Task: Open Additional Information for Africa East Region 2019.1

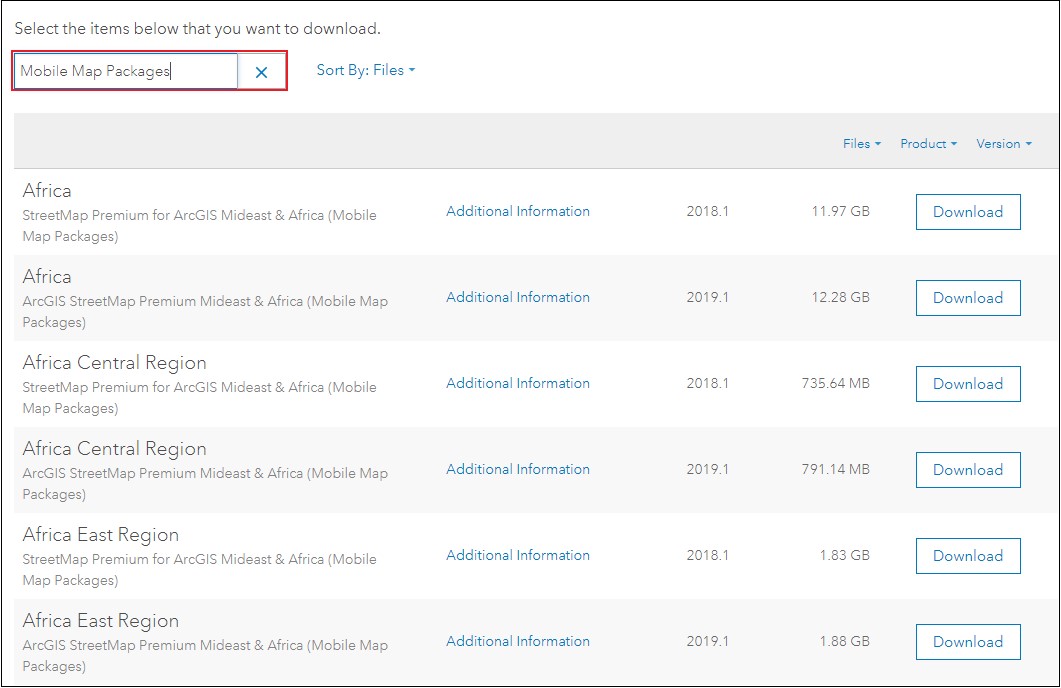Action: click(518, 641)
